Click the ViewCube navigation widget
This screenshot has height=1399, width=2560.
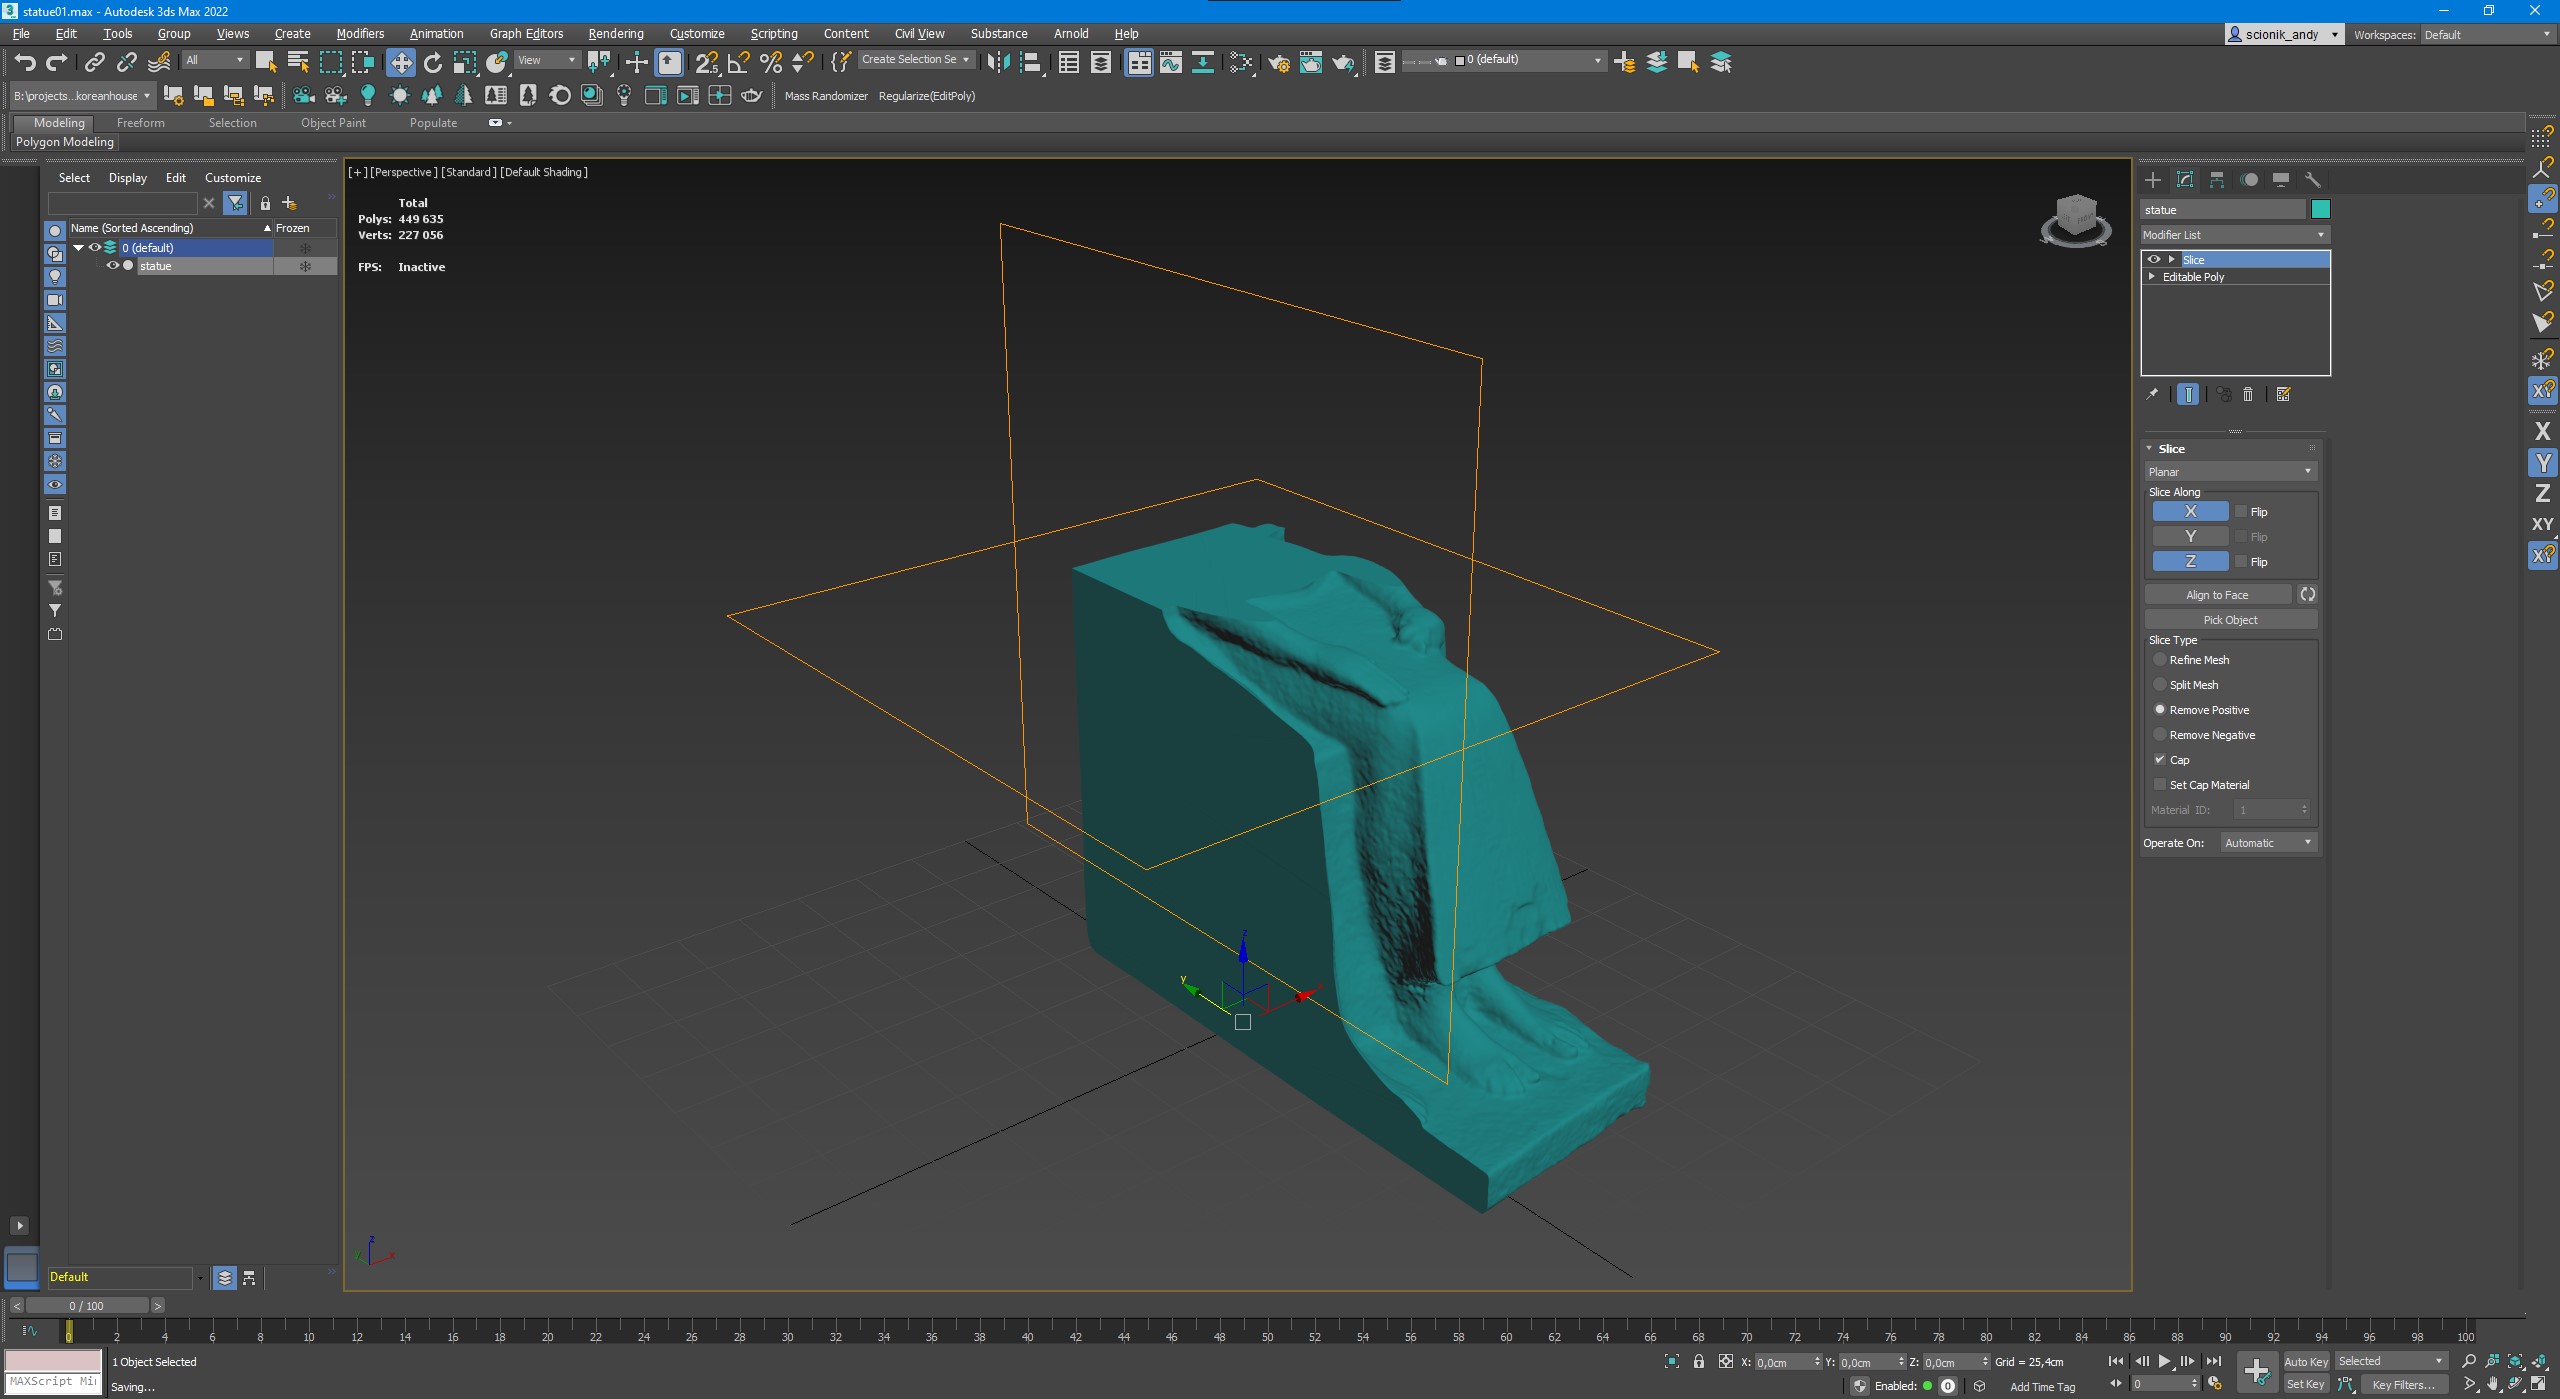coord(2076,220)
